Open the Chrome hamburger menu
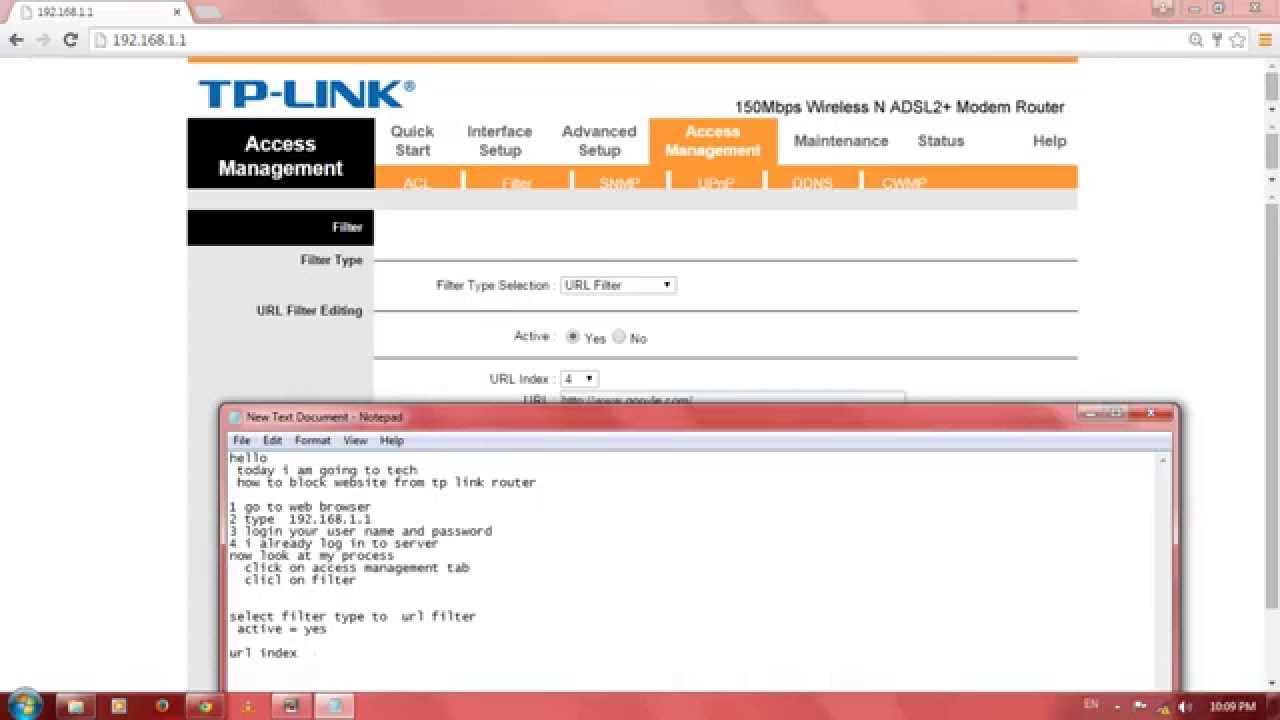The width and height of the screenshot is (1280, 720). [x=1265, y=40]
